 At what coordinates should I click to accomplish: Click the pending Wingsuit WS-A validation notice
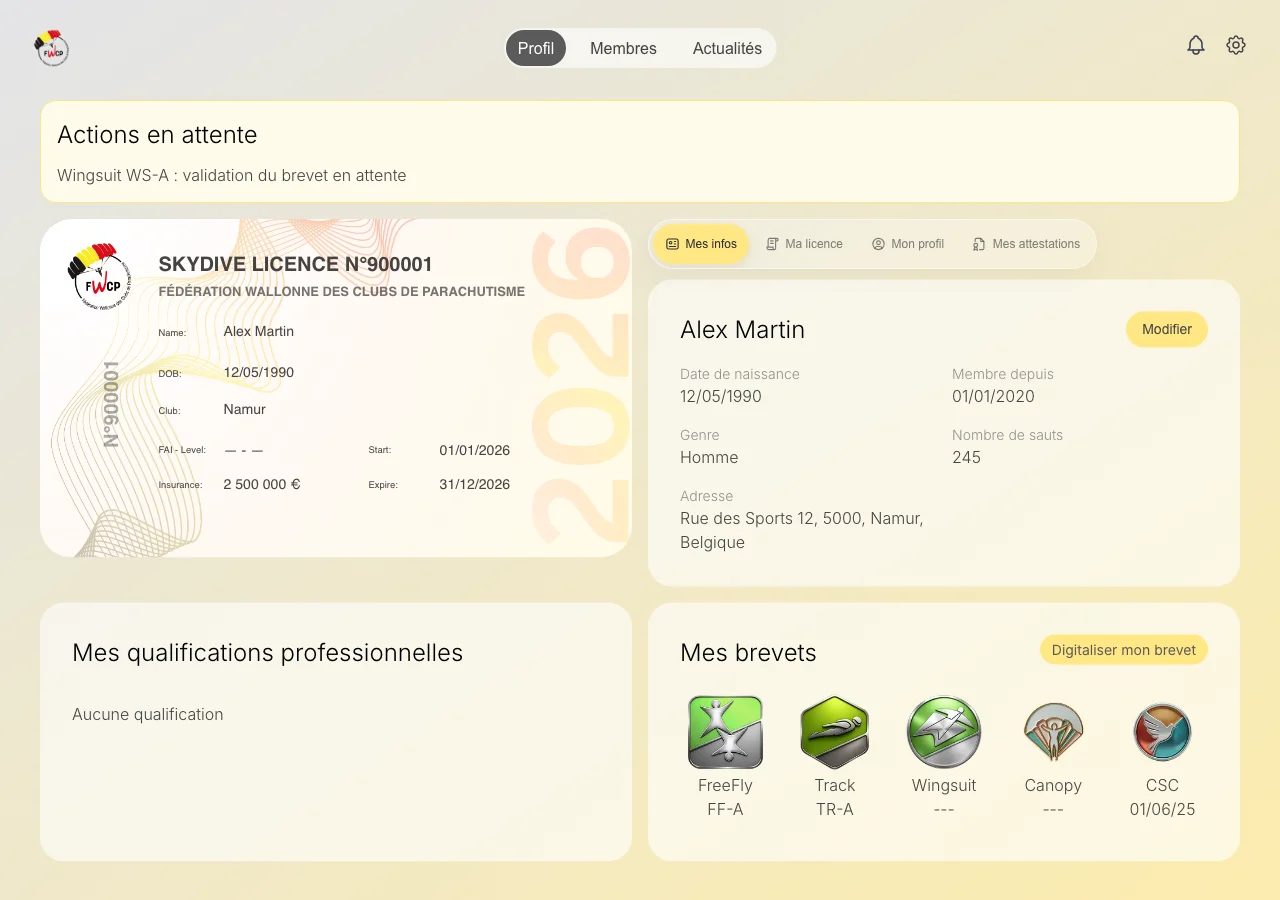click(232, 175)
